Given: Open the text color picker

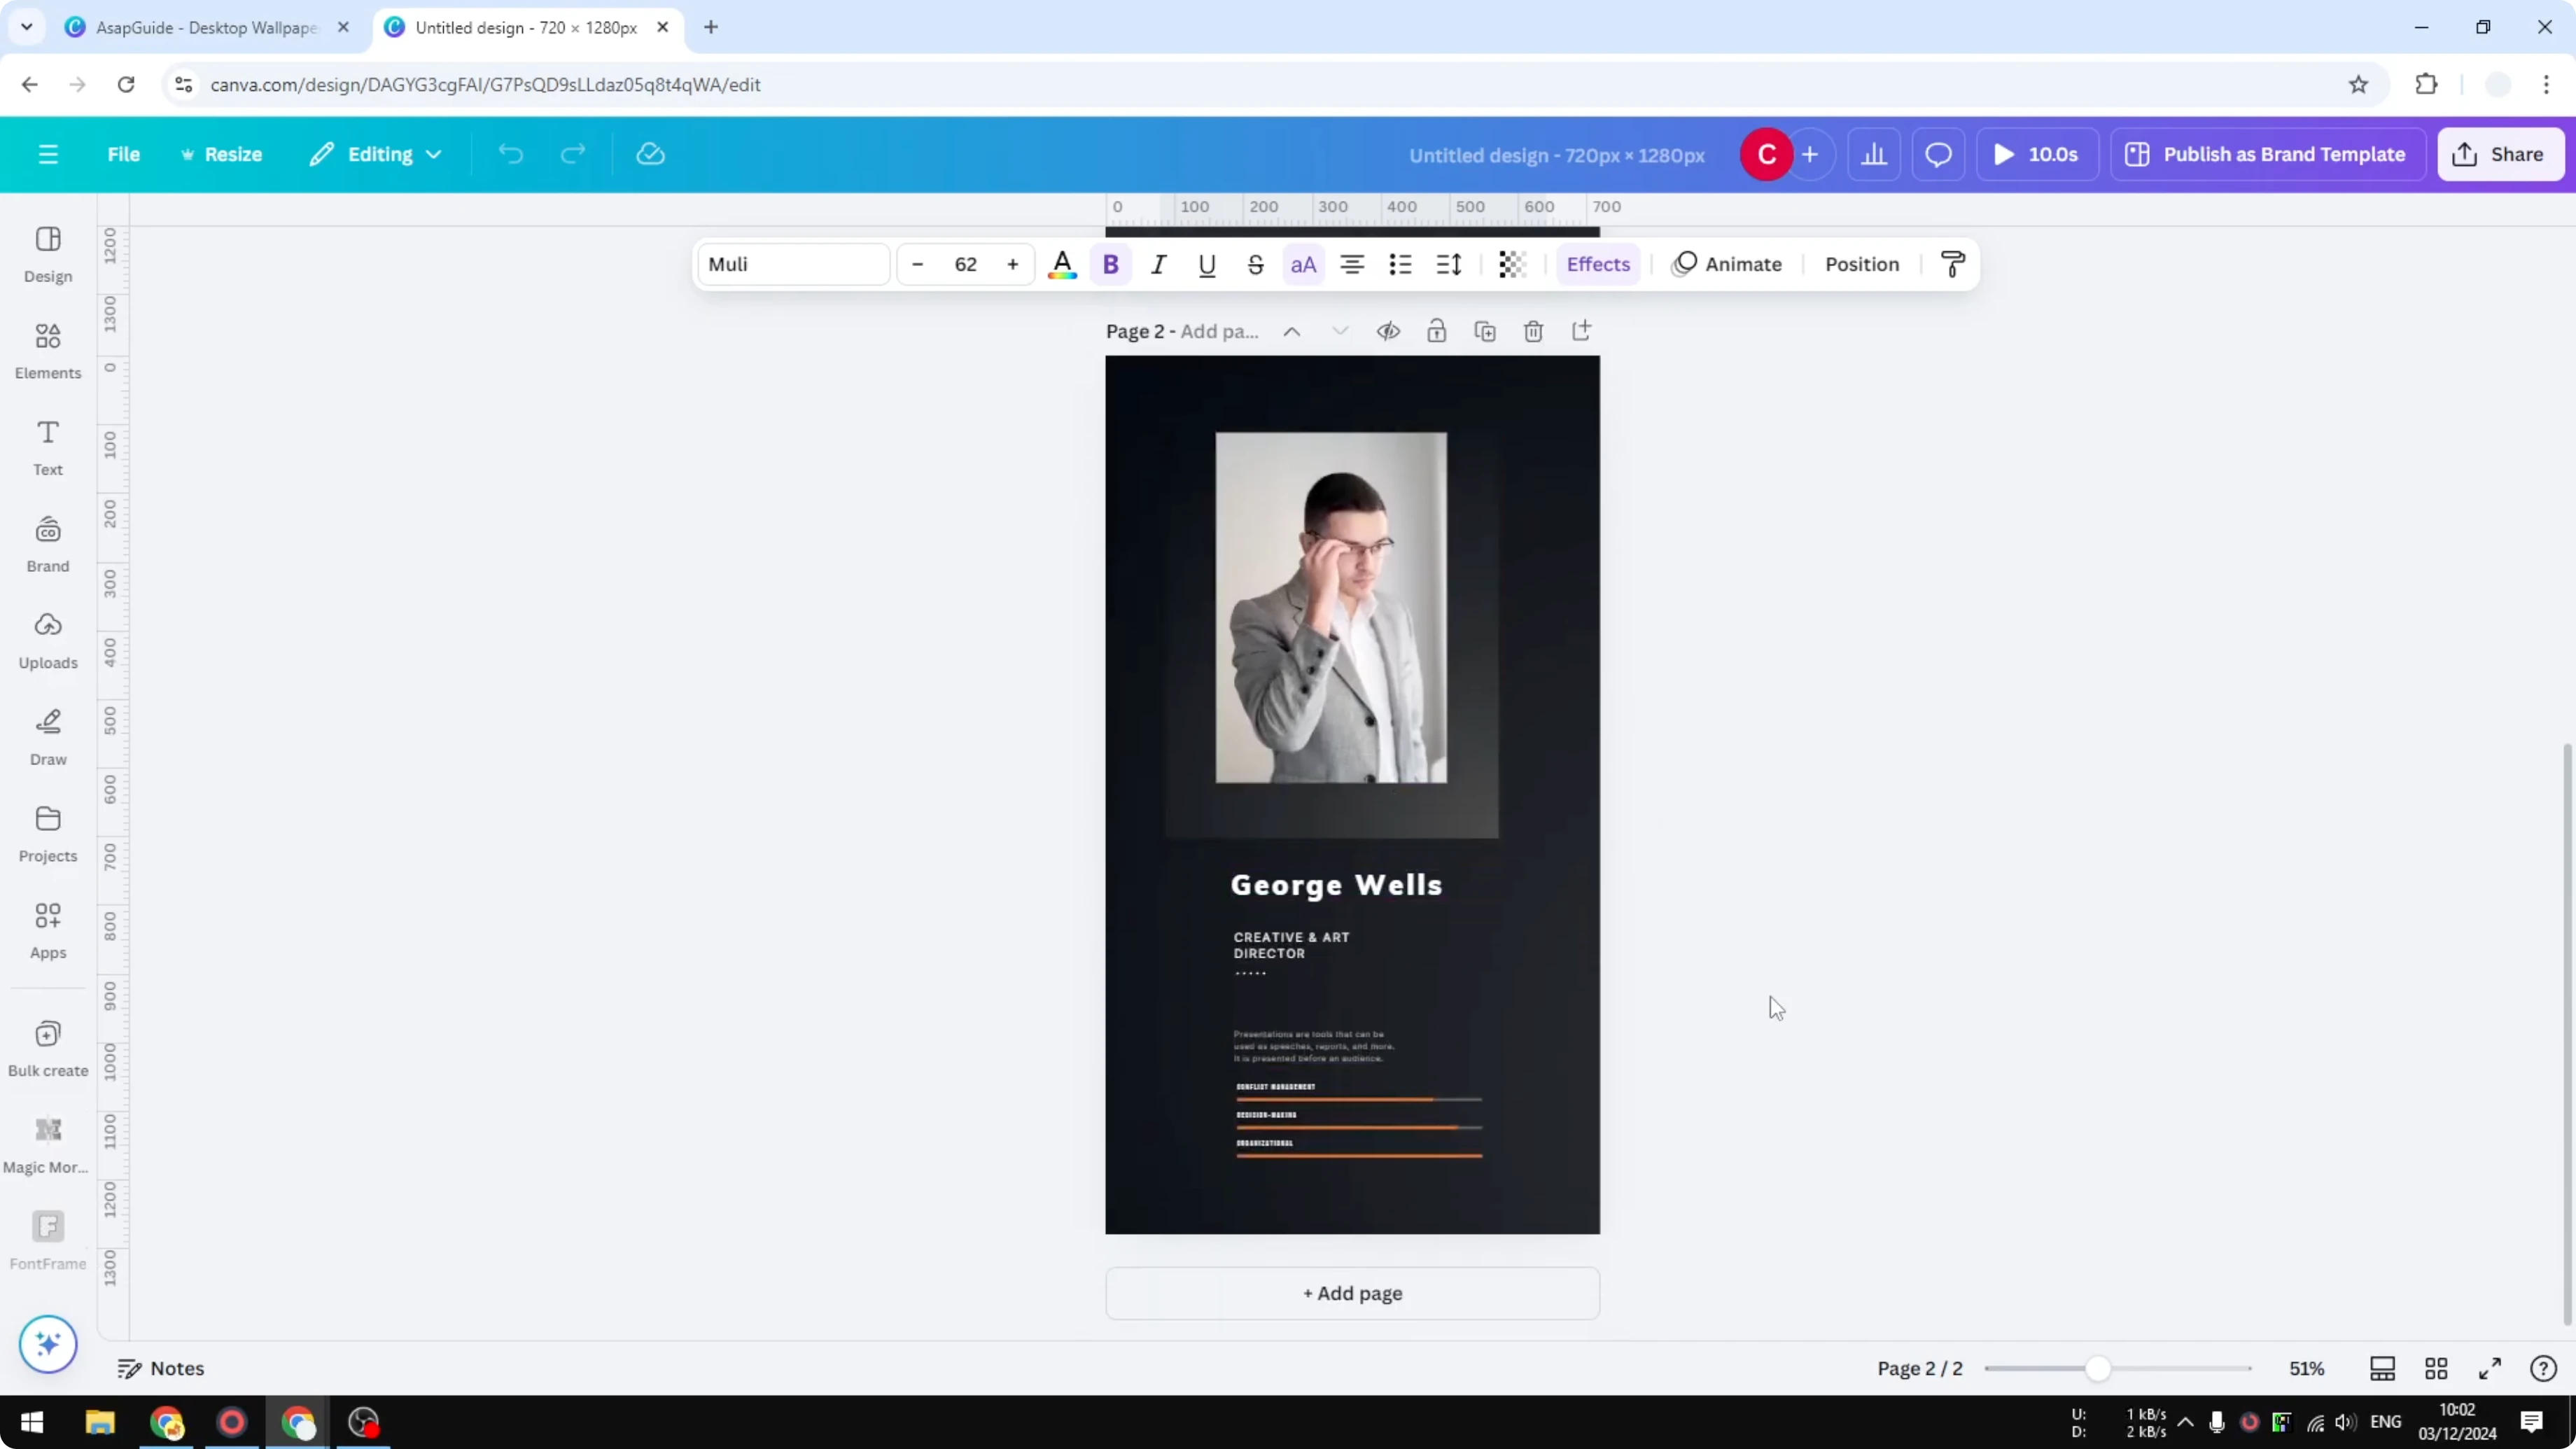Looking at the screenshot, I should pyautogui.click(x=1062, y=264).
